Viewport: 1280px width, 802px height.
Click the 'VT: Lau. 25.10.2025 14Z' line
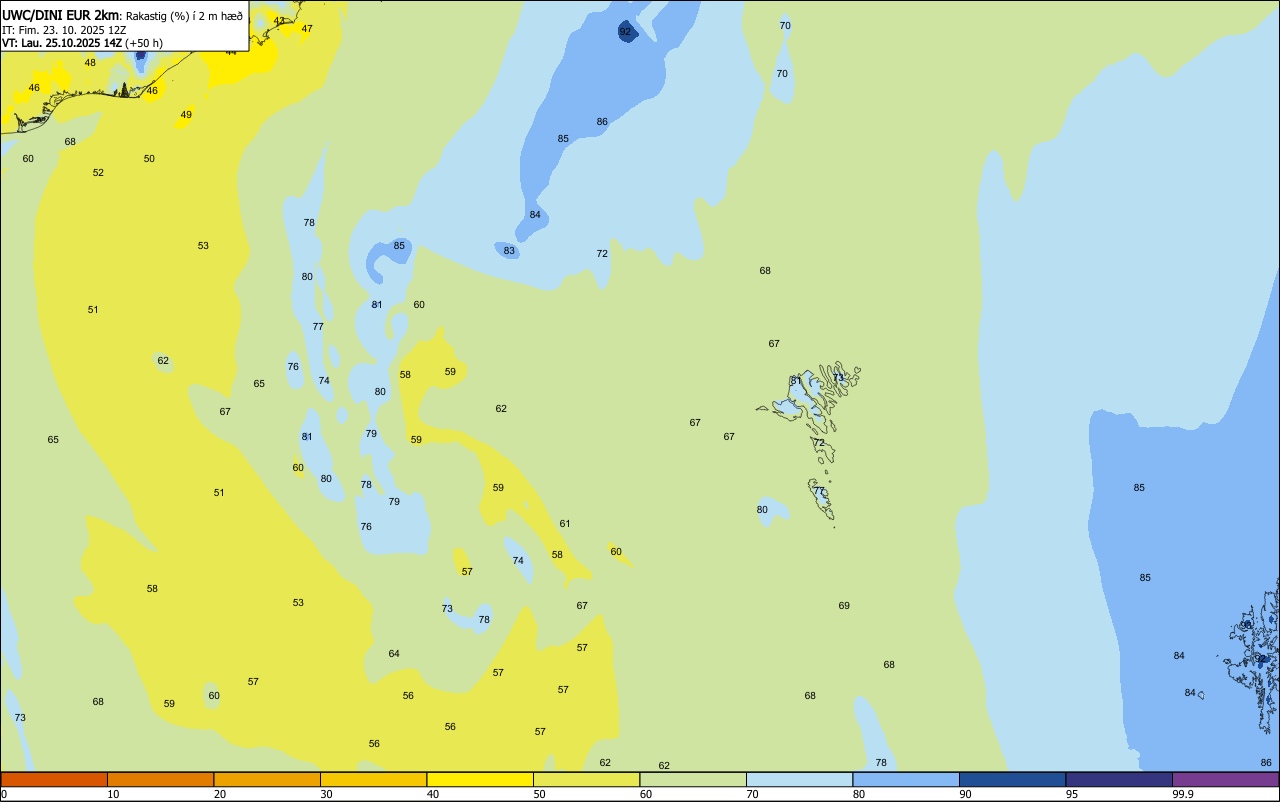tap(62, 43)
